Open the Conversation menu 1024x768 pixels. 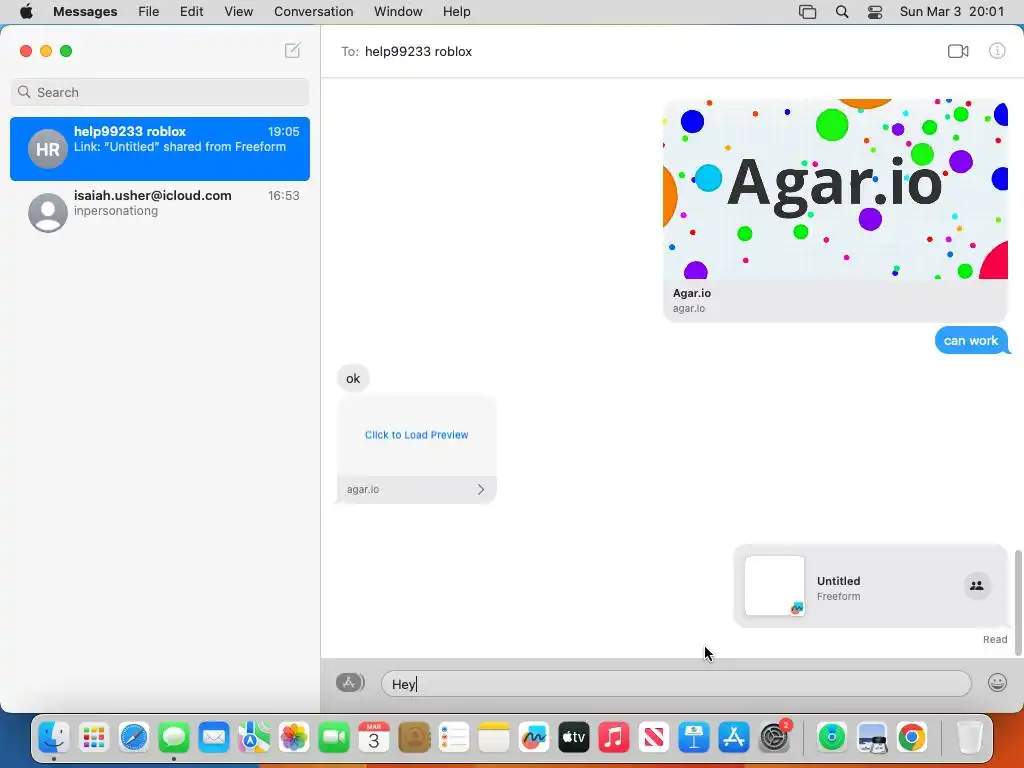pyautogui.click(x=313, y=12)
